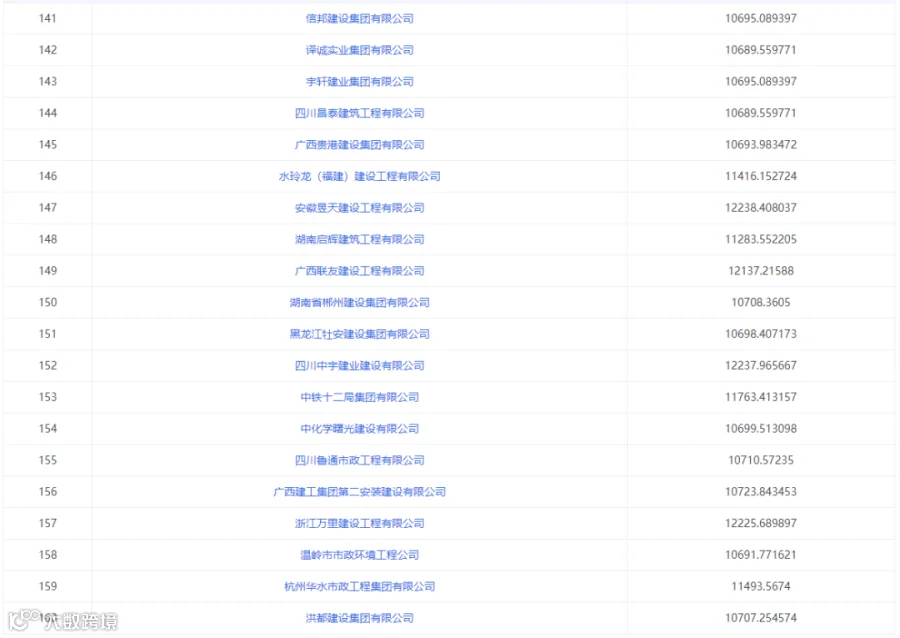Viewport: 900px width, 638px height.
Task: Open the 杭州华水市政工程集团有限公司 link
Action: (359, 586)
